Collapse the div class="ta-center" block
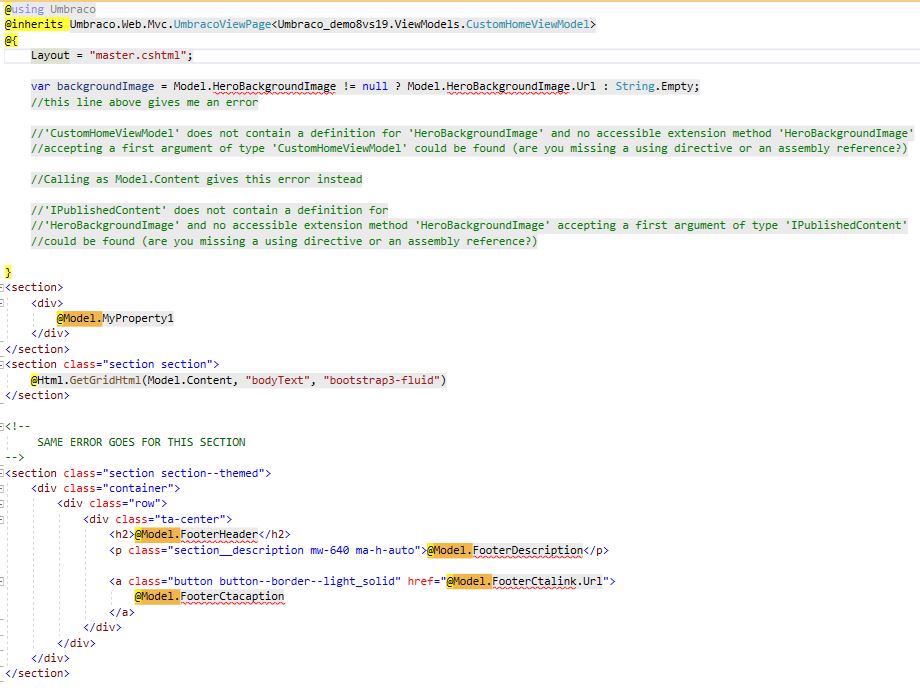 tap(3, 519)
